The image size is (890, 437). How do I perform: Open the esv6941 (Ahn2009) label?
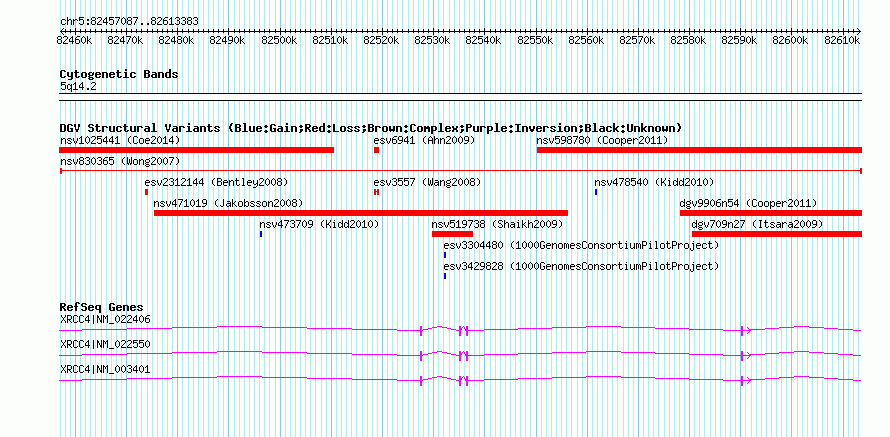pyautogui.click(x=424, y=140)
